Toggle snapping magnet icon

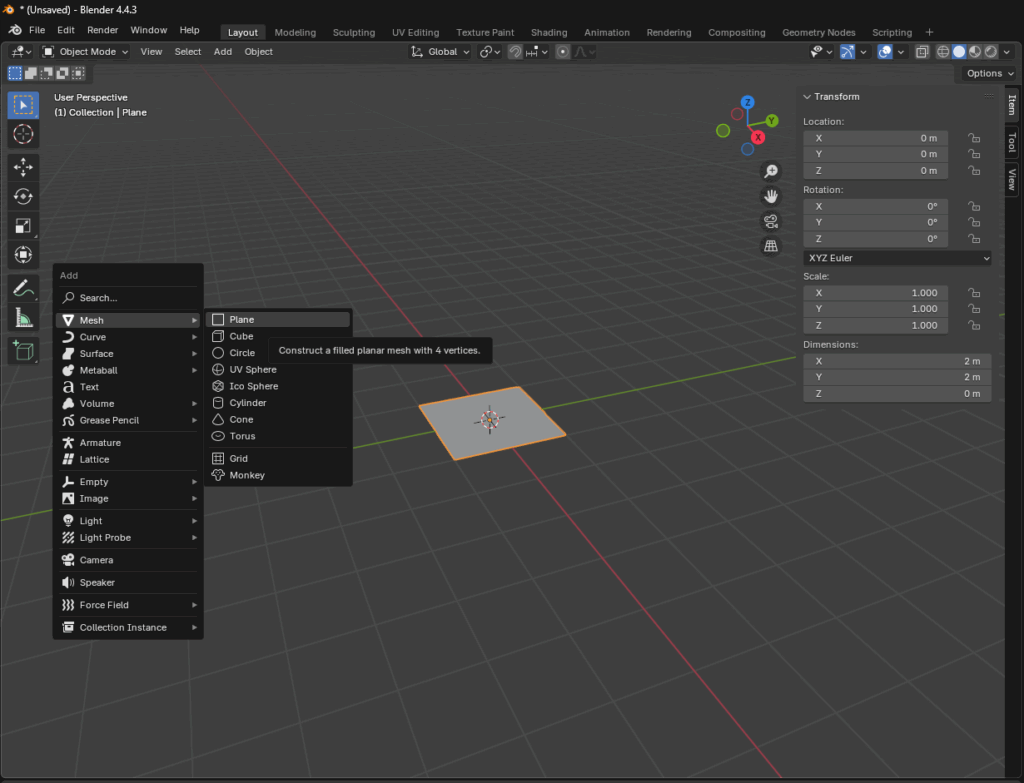(x=515, y=52)
